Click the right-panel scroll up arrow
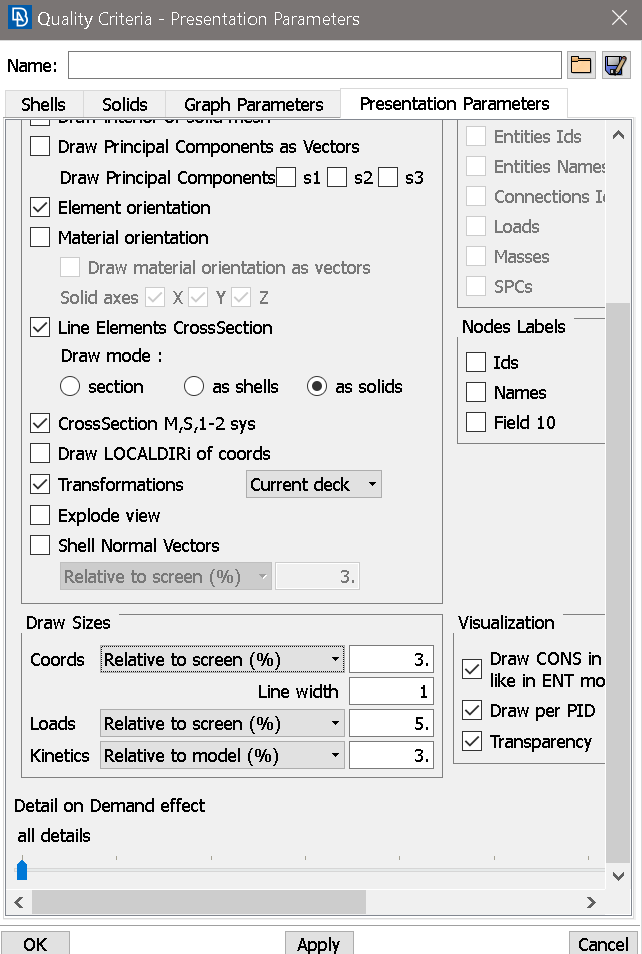This screenshot has width=642, height=954. point(618,135)
